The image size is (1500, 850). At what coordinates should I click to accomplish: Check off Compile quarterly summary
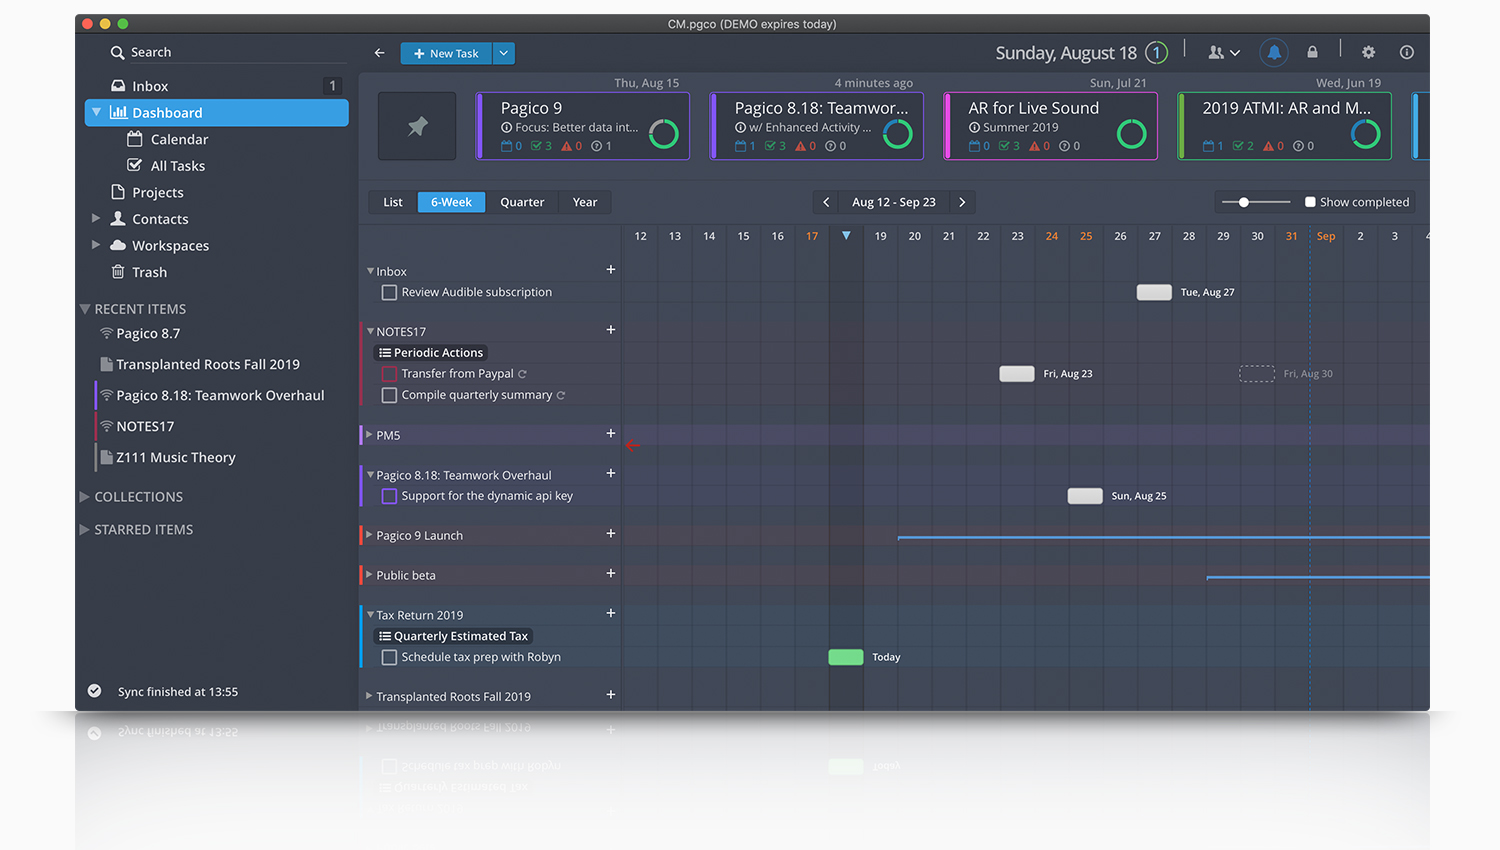pos(389,395)
